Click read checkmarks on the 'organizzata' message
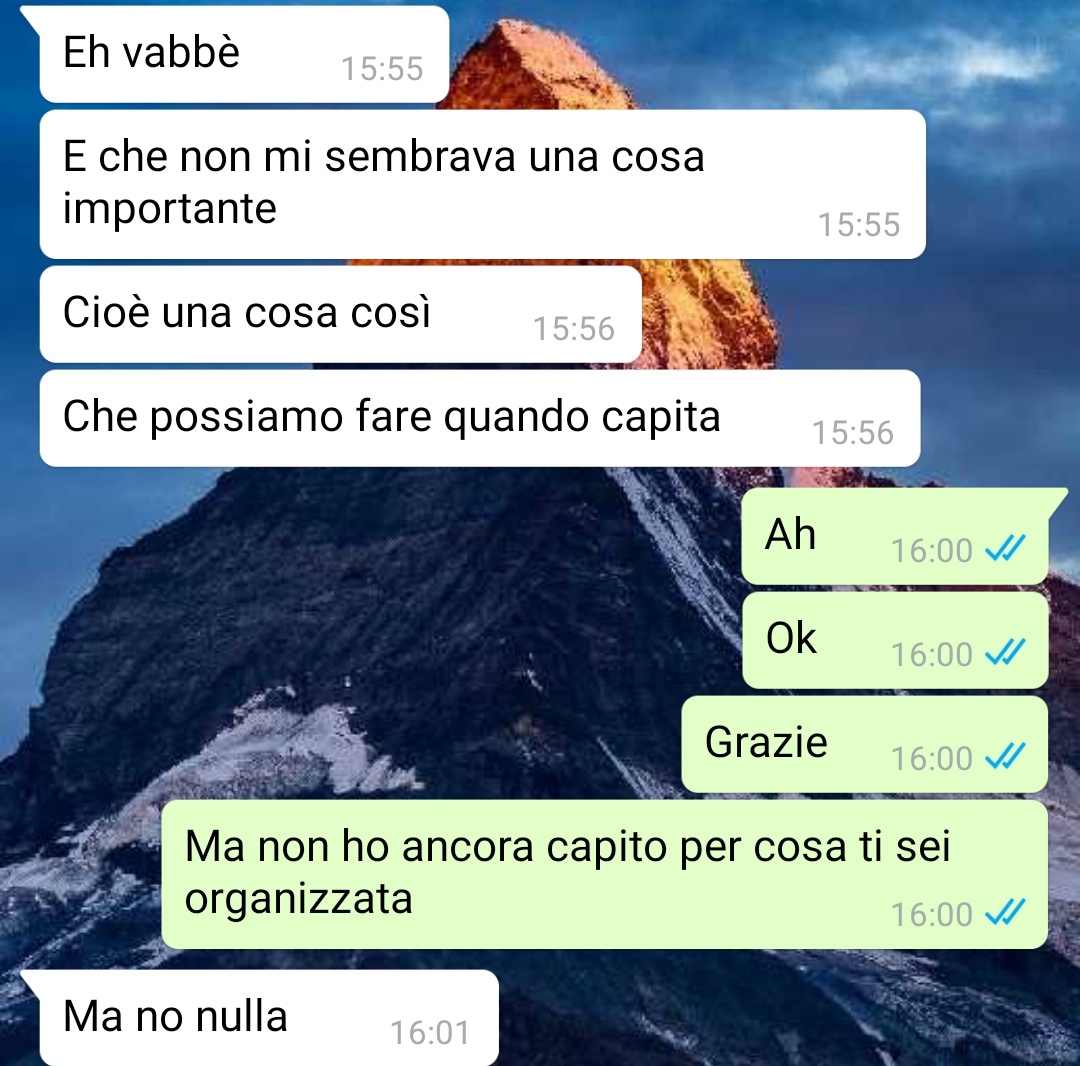 [x=1006, y=913]
